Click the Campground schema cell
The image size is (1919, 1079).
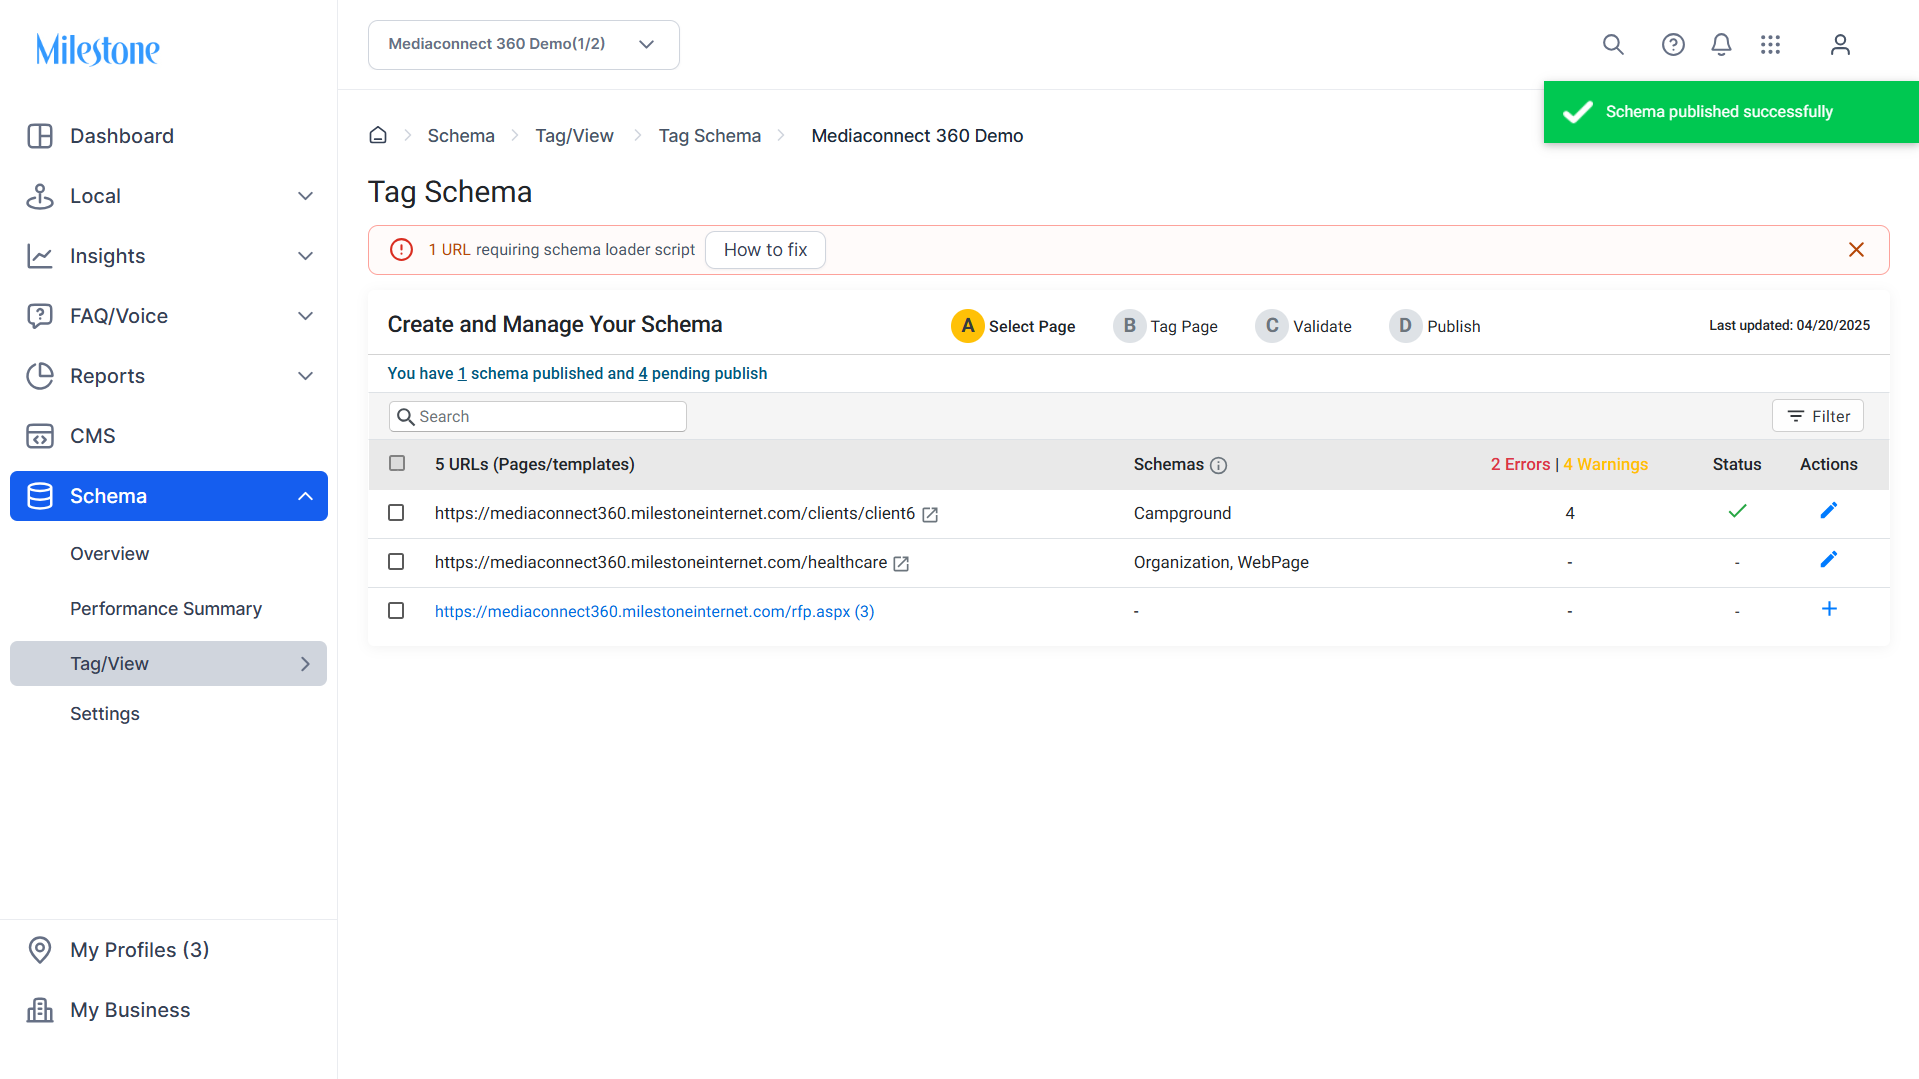tap(1182, 513)
